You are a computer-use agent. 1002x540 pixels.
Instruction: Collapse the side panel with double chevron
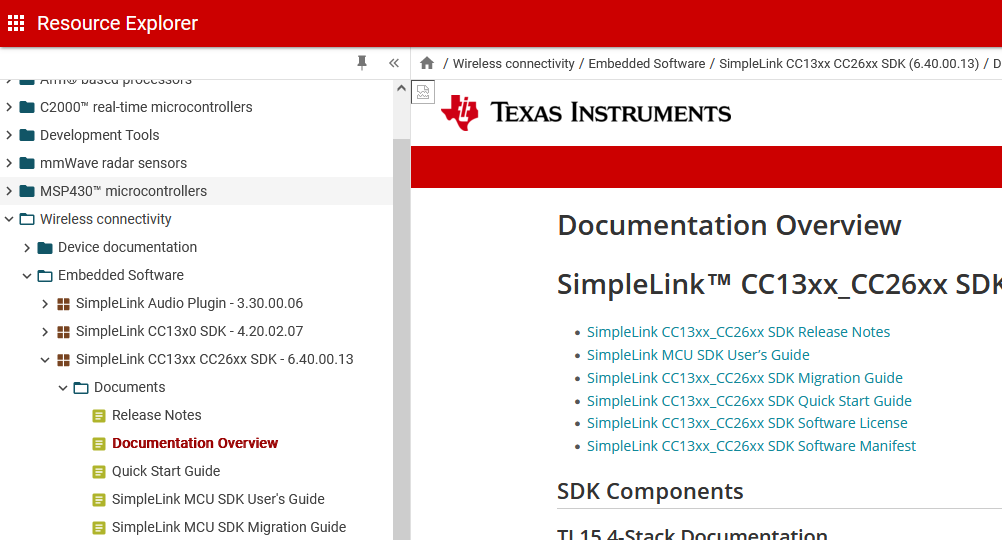point(394,63)
